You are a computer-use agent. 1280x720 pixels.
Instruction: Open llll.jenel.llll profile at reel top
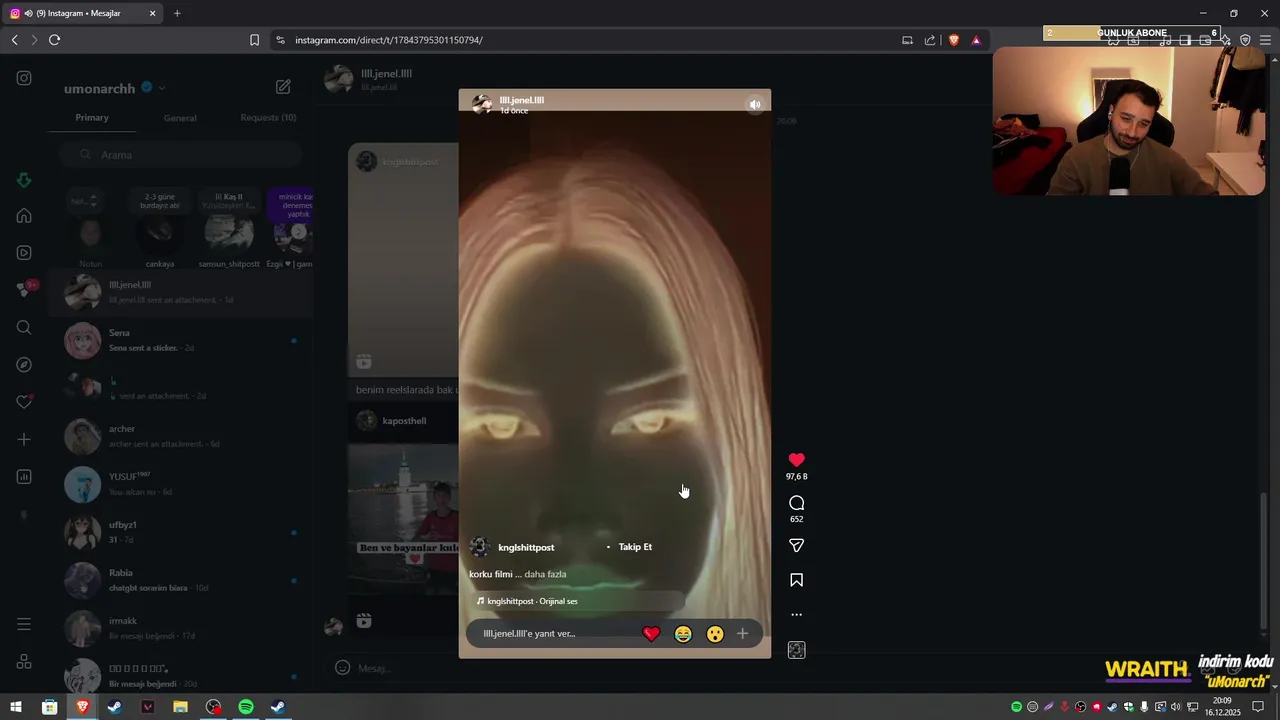(x=521, y=100)
